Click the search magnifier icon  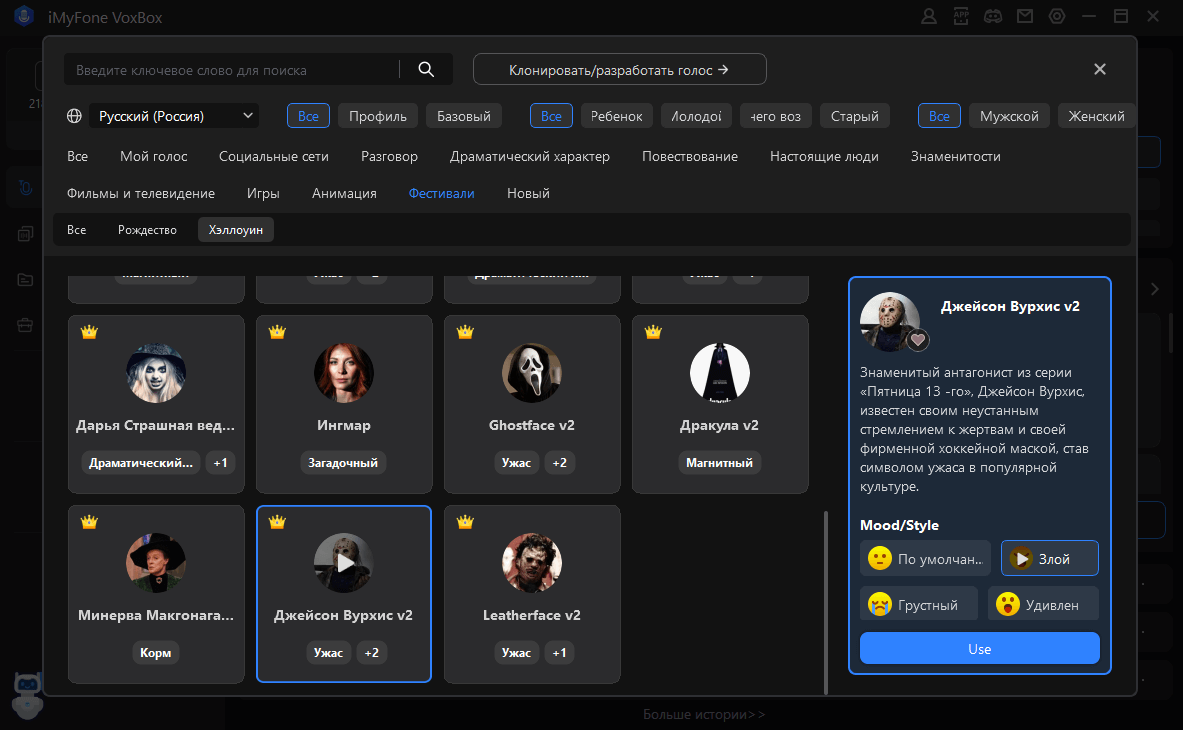click(x=426, y=69)
